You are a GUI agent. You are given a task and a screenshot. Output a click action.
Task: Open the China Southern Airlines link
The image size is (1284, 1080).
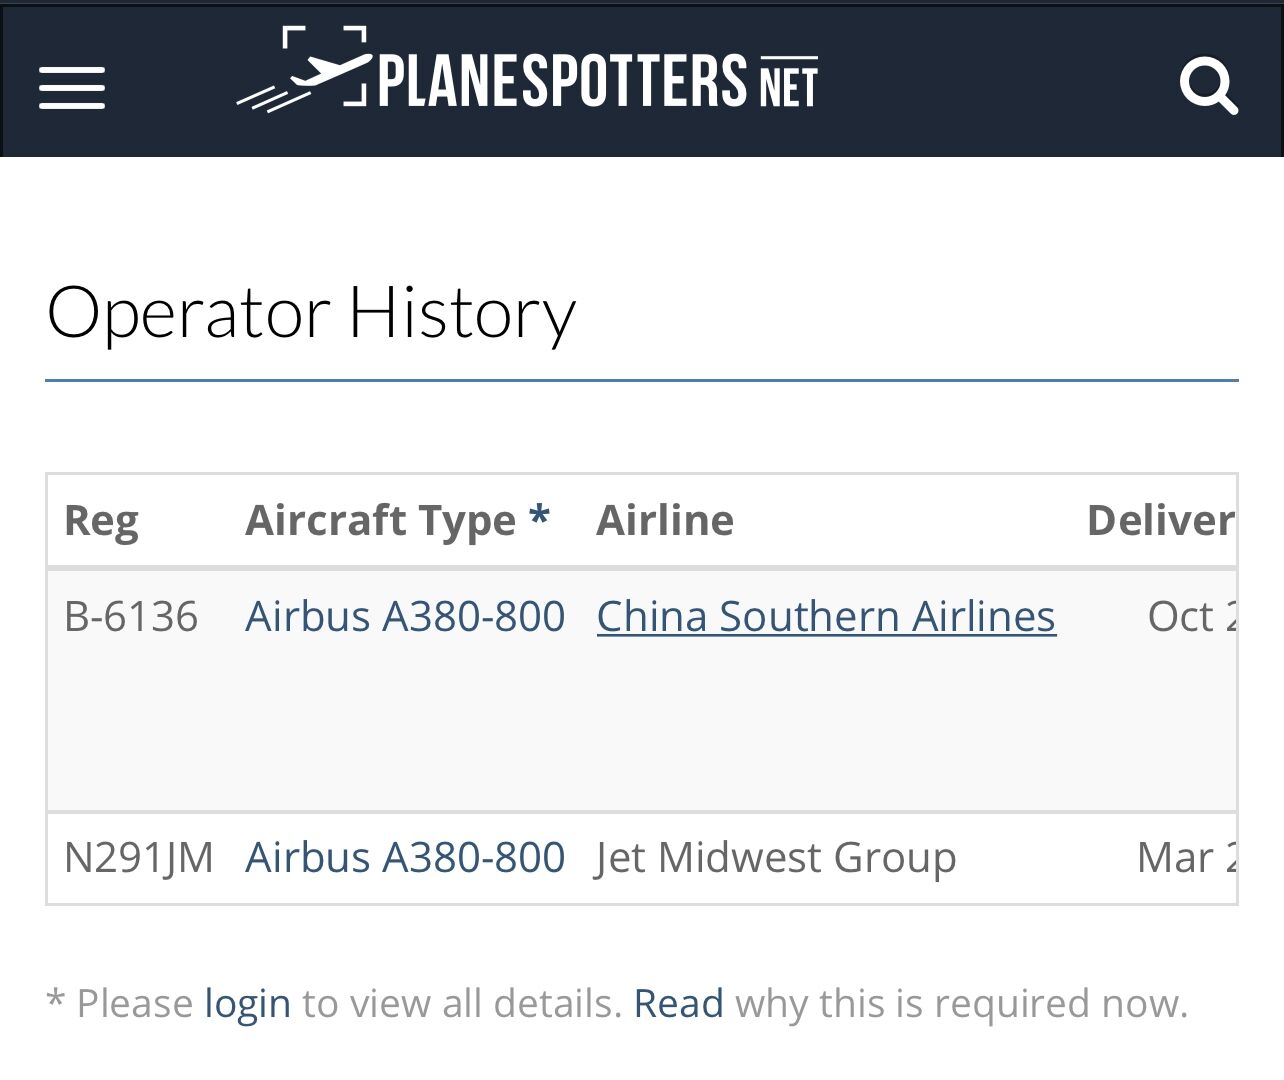coord(826,617)
